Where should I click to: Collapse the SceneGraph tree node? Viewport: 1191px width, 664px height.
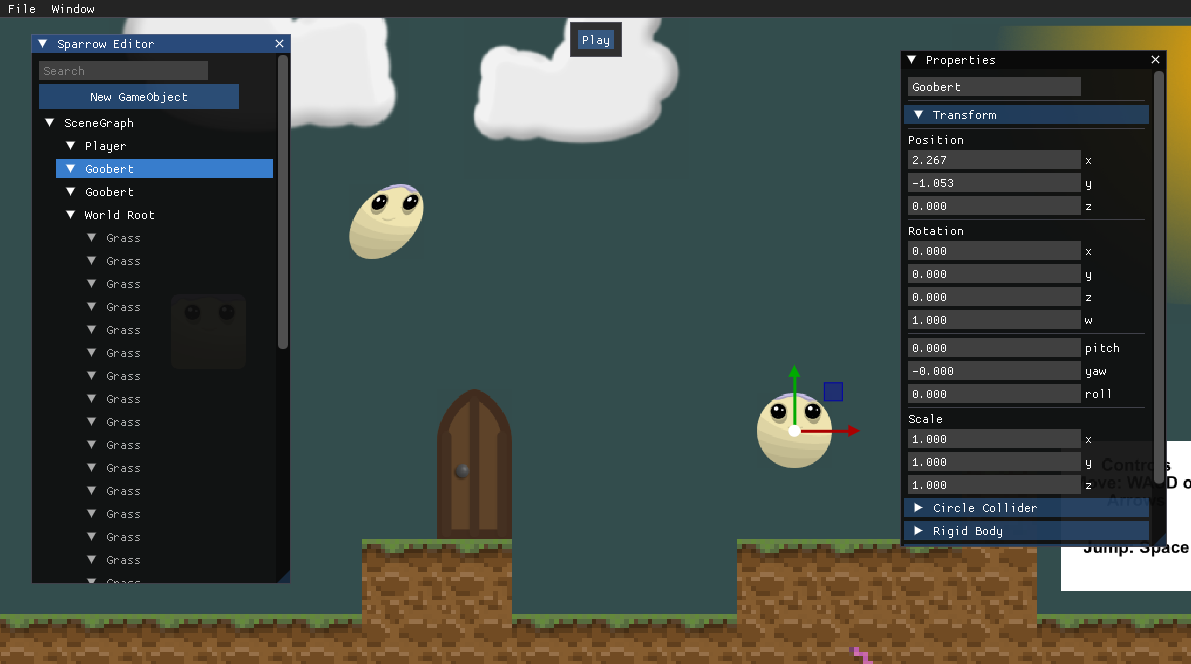coord(49,122)
